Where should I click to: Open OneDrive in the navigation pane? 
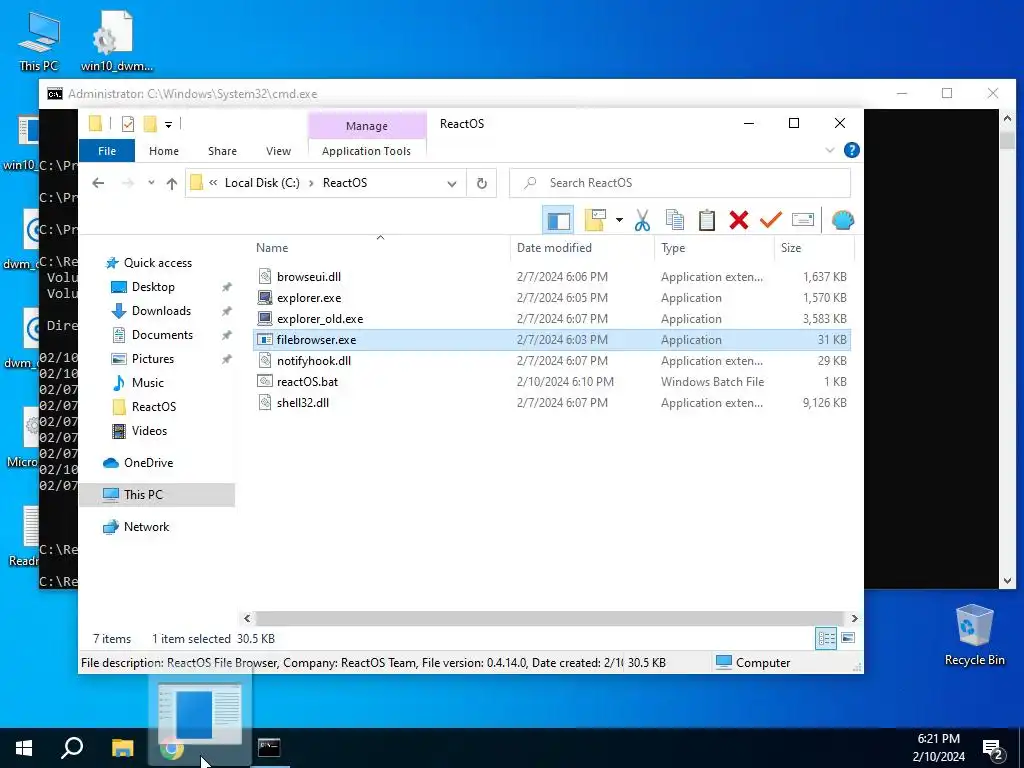pyautogui.click(x=148, y=462)
